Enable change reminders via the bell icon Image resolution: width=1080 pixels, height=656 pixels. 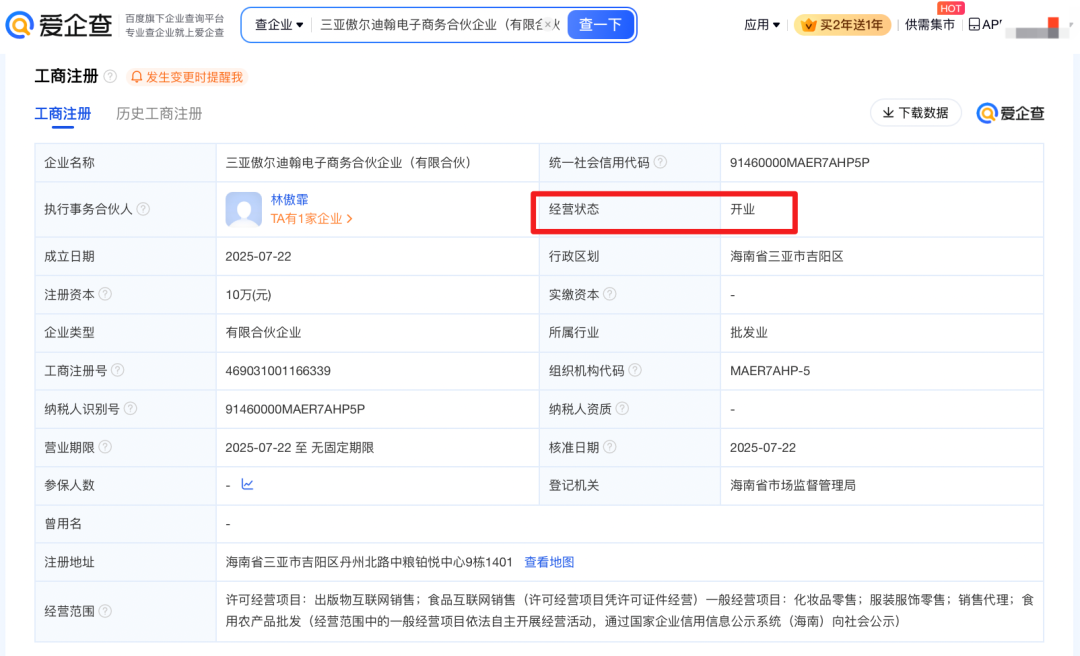pos(138,76)
